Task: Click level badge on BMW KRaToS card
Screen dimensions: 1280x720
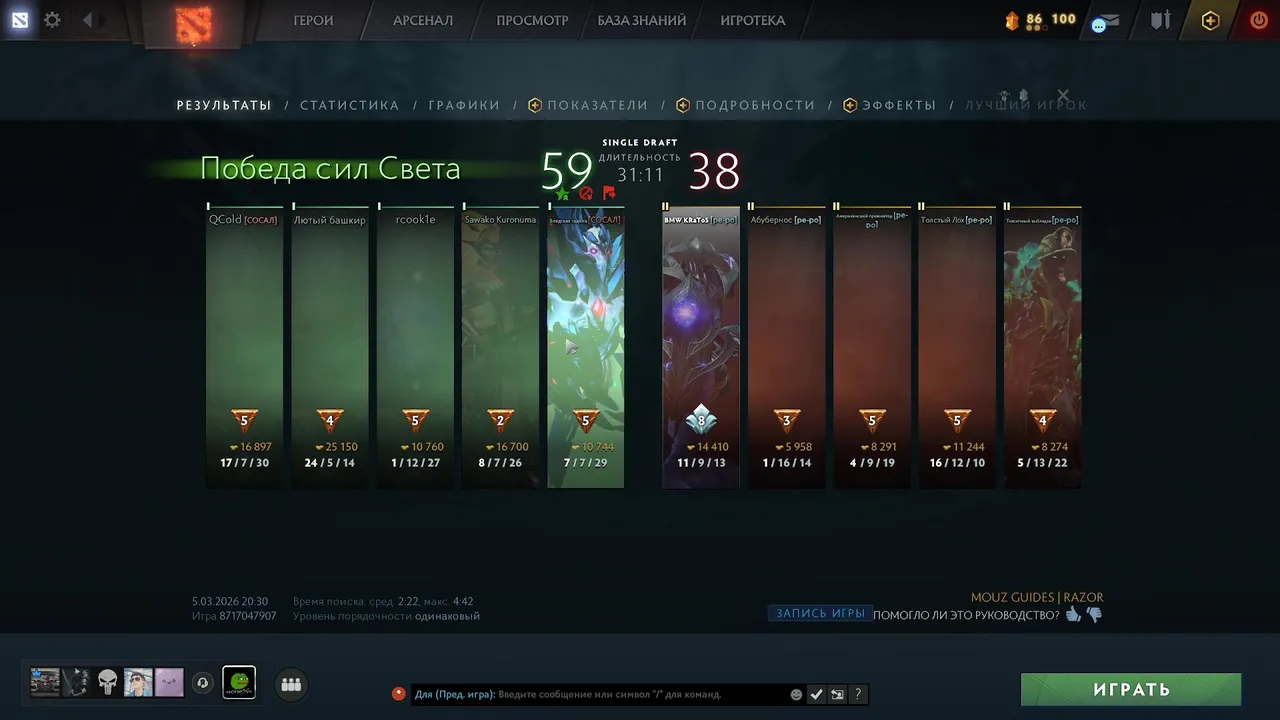Action: click(701, 420)
